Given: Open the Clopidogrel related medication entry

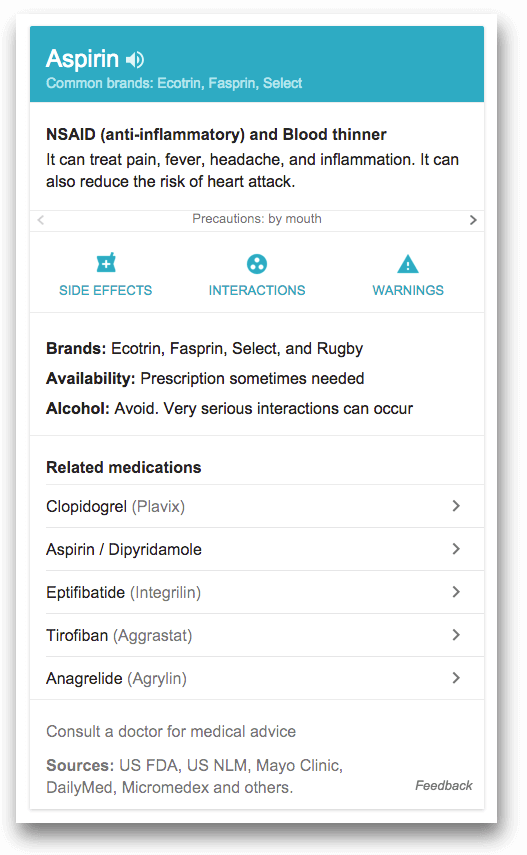Looking at the screenshot, I should pos(257,506).
